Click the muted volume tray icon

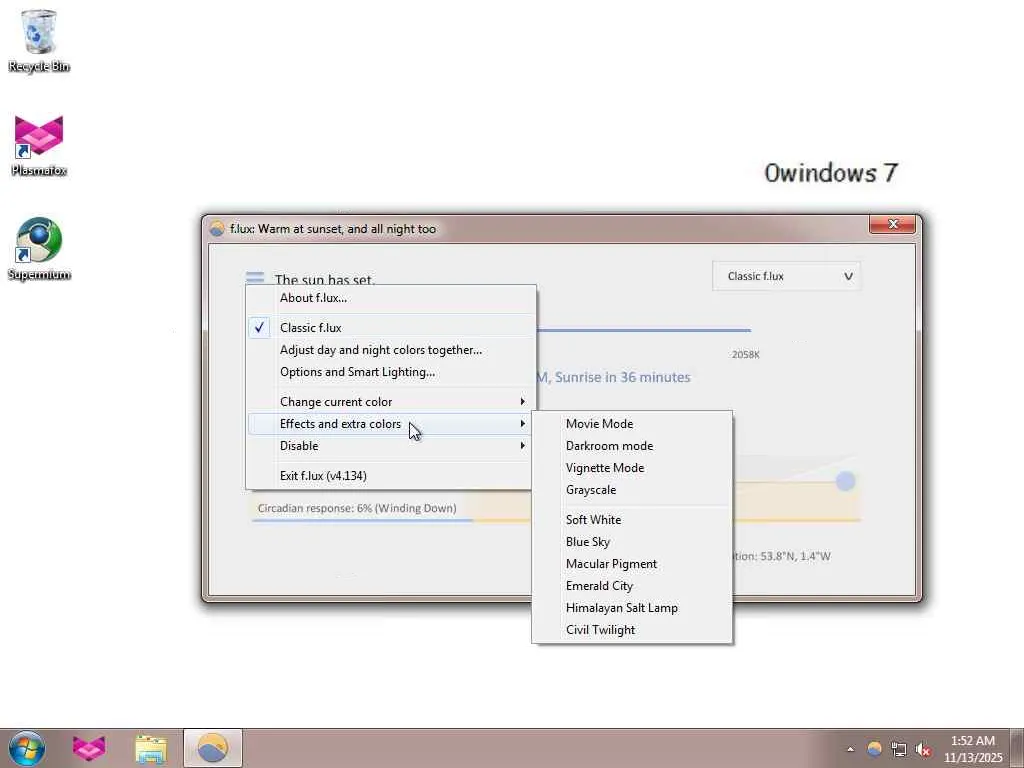pos(923,749)
